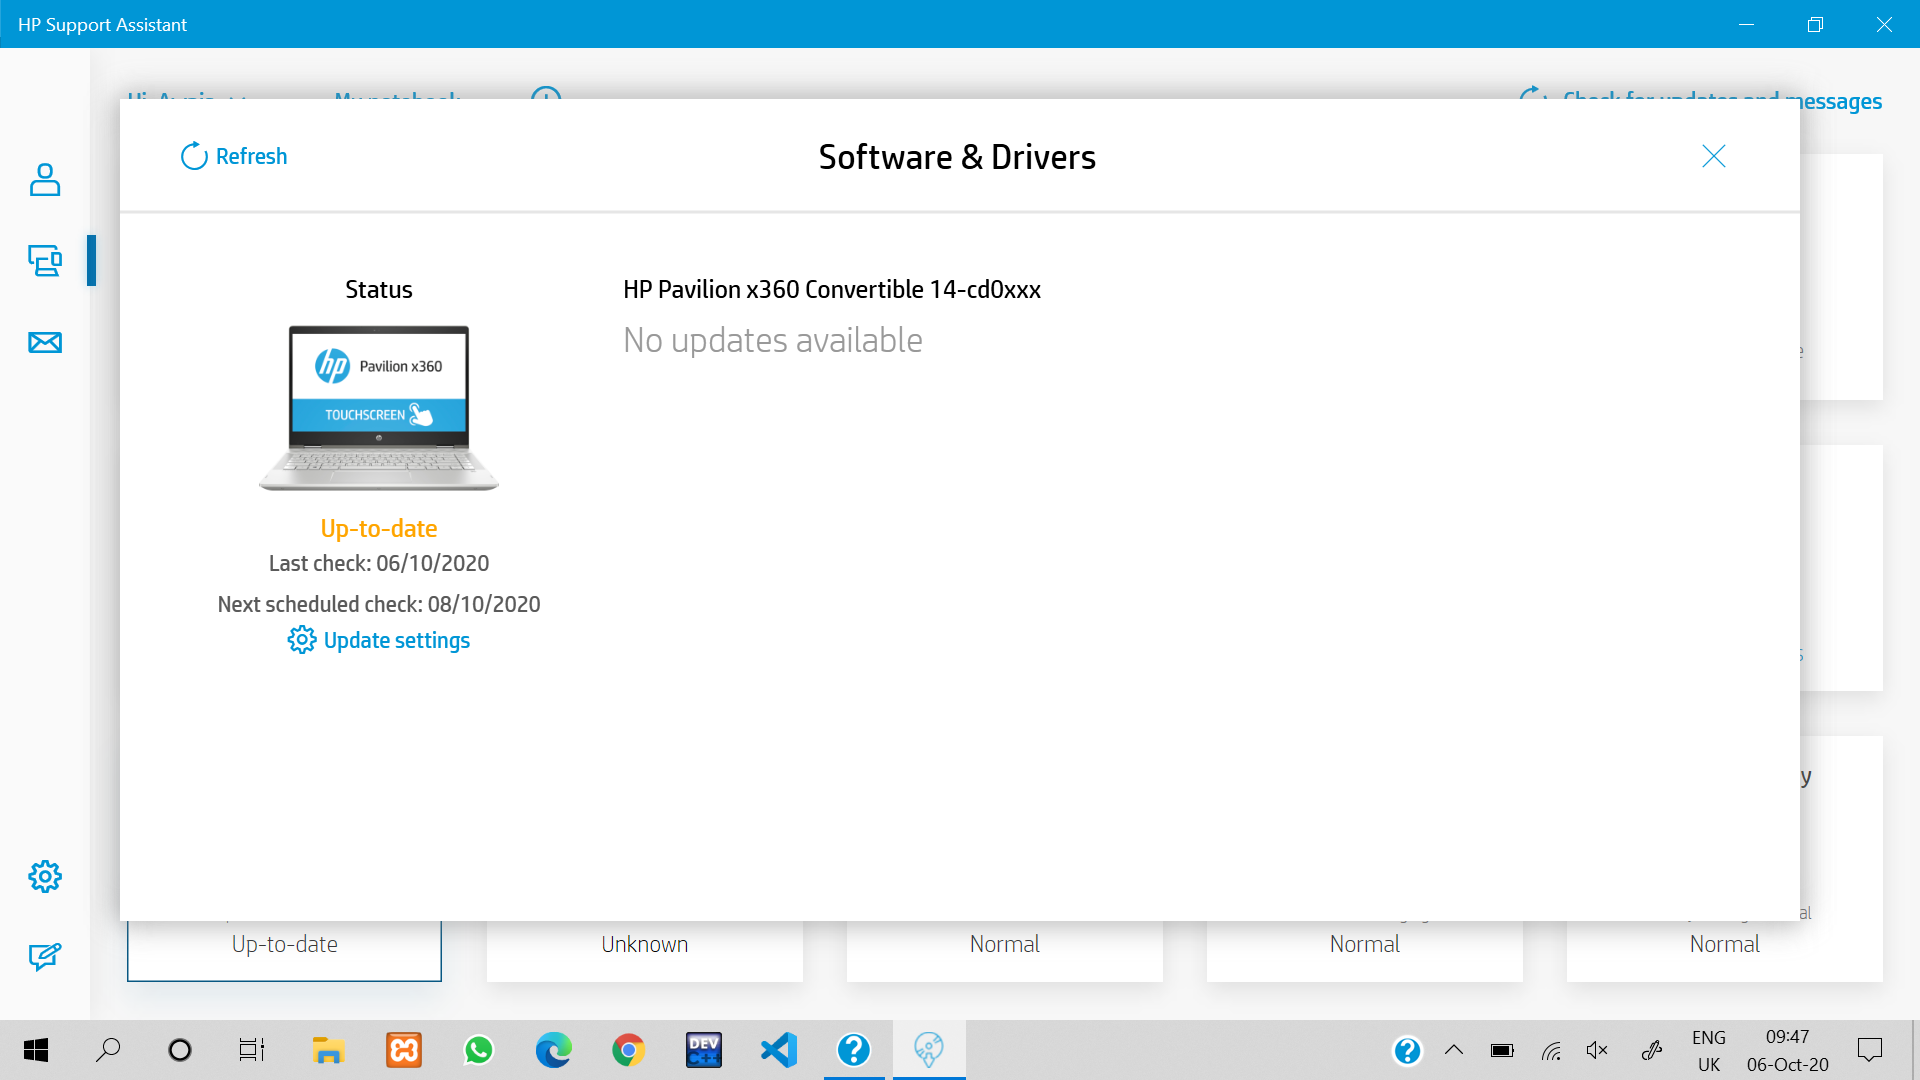Click the feedback icon in sidebar
Screen dimensions: 1920x1080
pyautogui.click(x=45, y=957)
